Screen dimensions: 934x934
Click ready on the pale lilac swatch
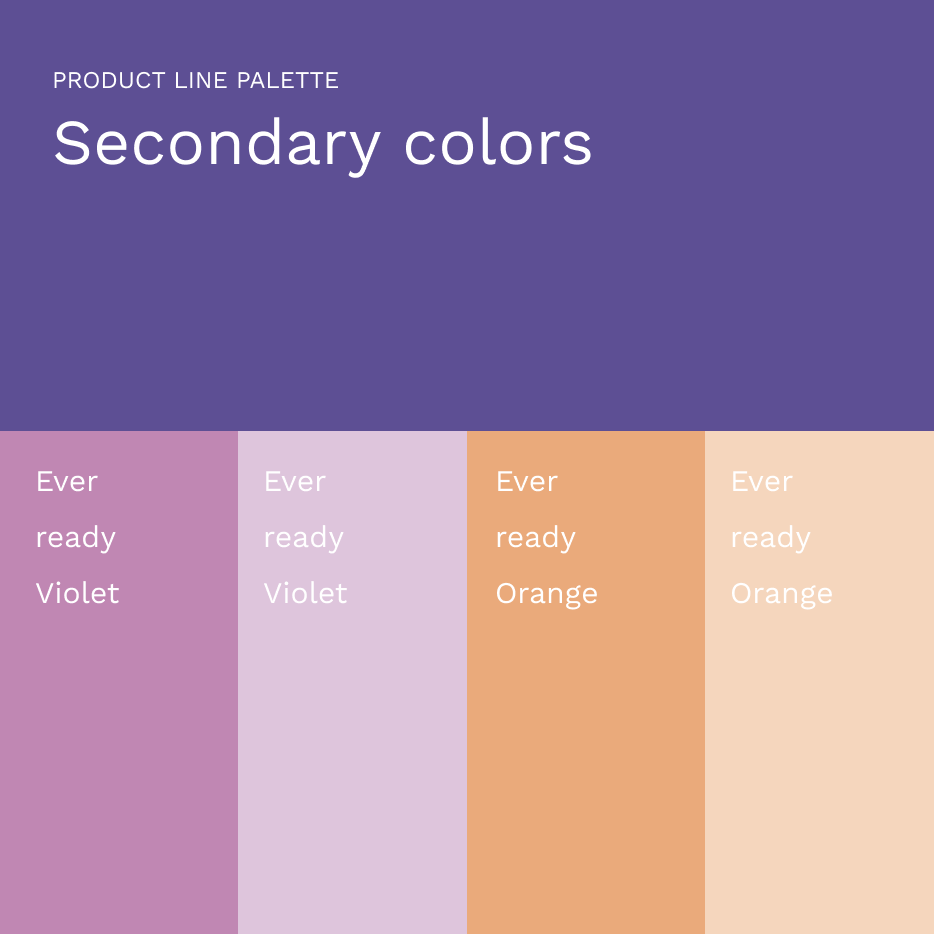point(304,538)
